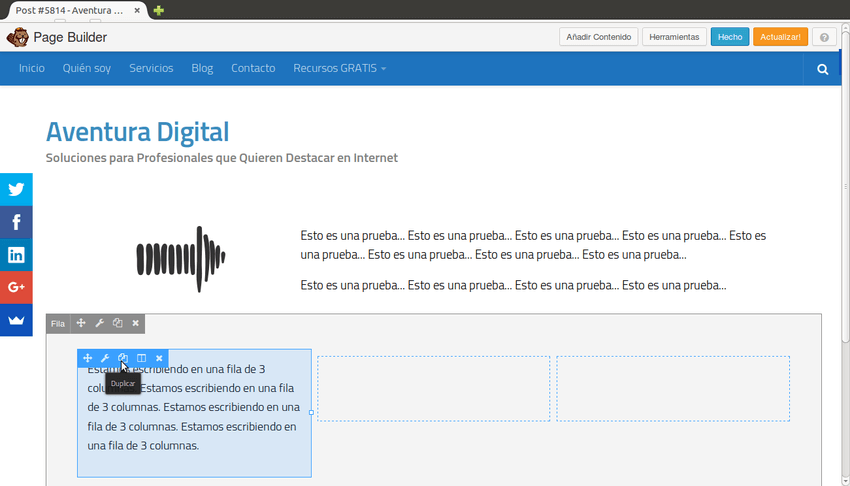The image size is (850, 486).
Task: Expand the Recursos GRATIS dropdown menu
Action: 339,69
